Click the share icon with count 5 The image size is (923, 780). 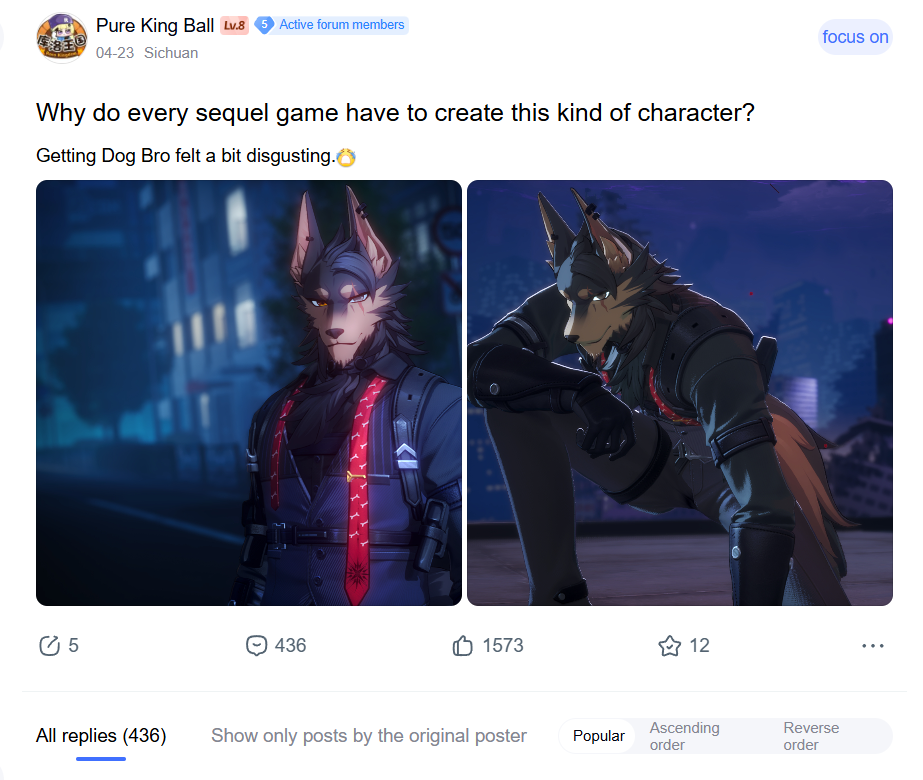click(49, 646)
